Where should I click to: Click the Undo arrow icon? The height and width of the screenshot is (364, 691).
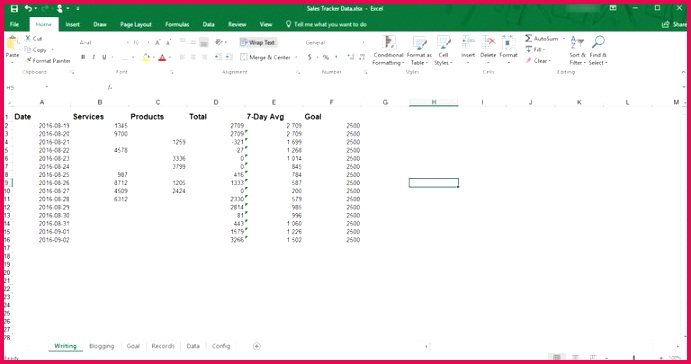point(29,8)
